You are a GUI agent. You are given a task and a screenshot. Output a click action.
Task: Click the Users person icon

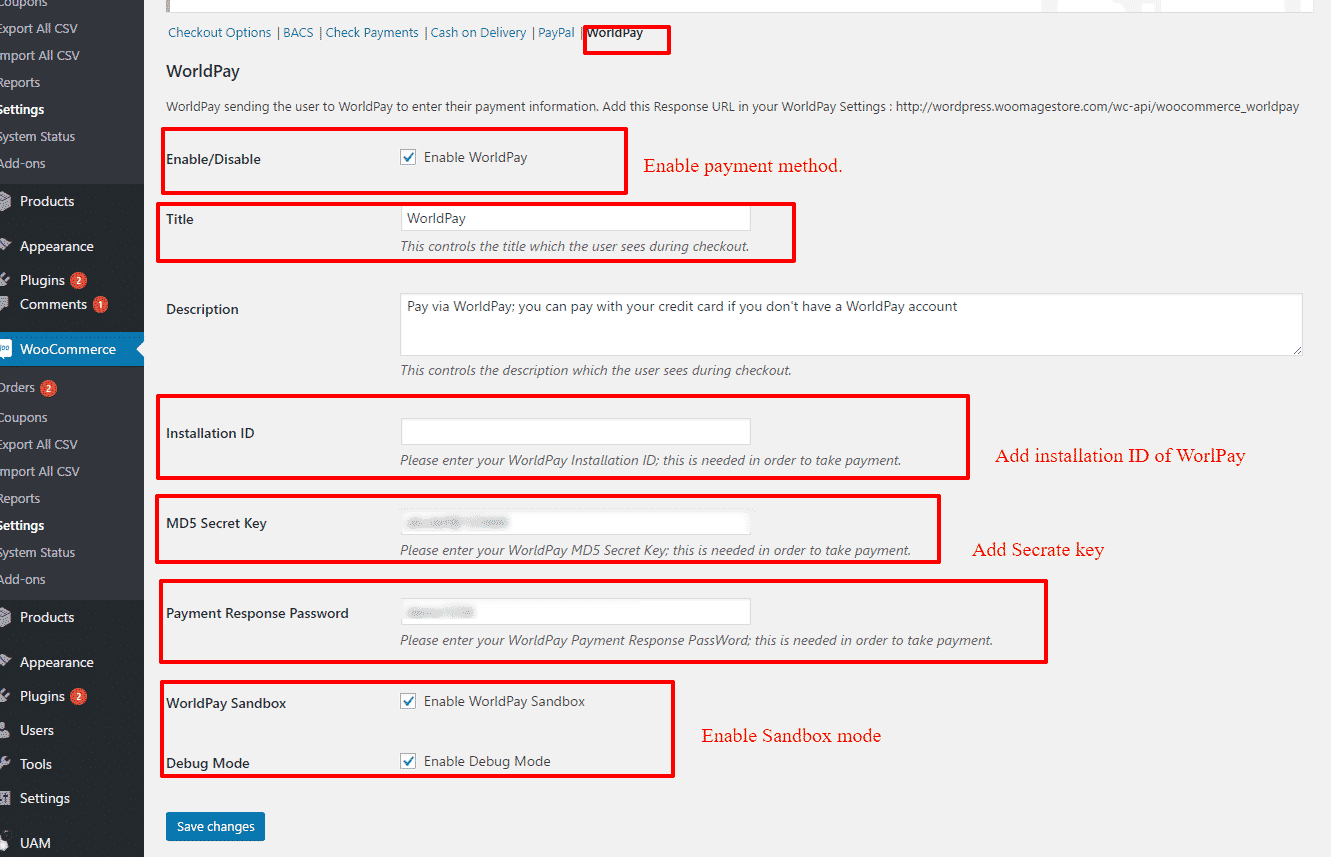tap(5, 730)
